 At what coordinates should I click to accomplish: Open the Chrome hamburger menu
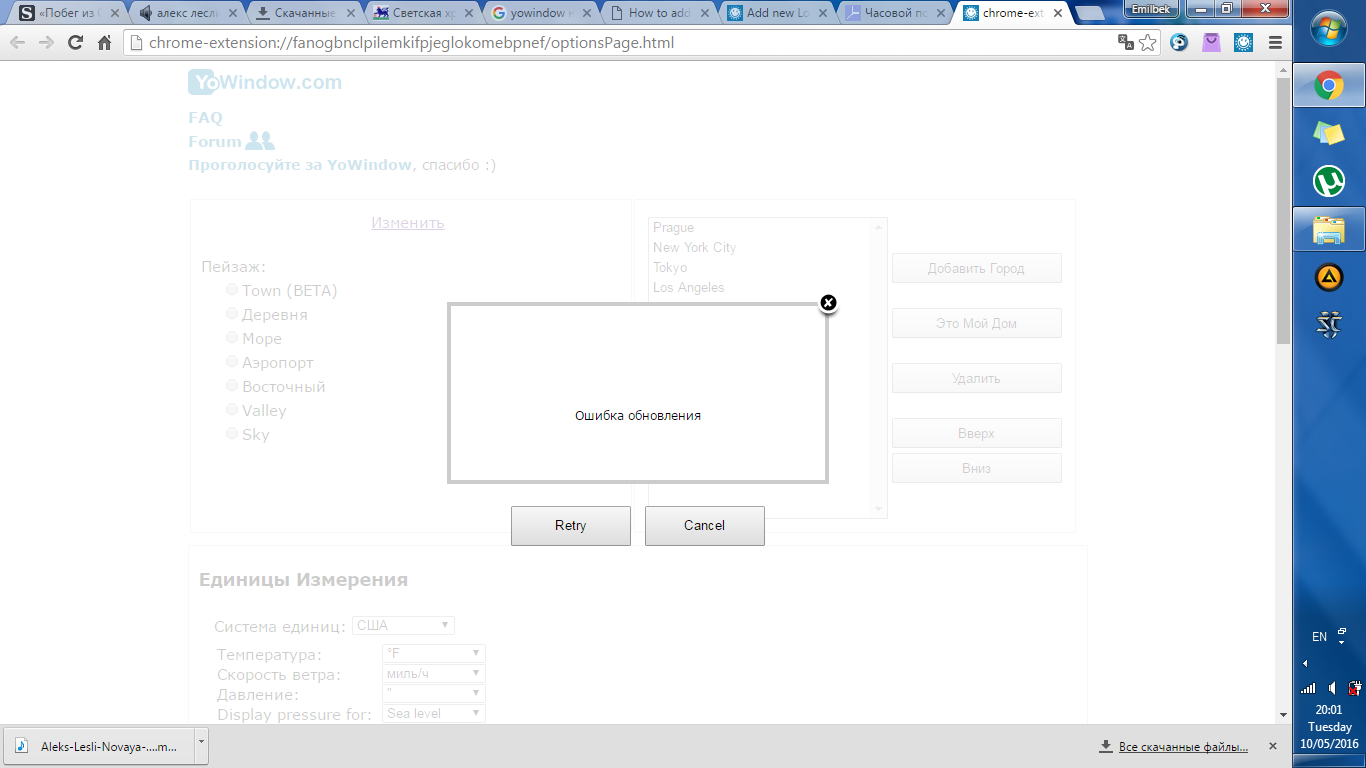click(1275, 43)
